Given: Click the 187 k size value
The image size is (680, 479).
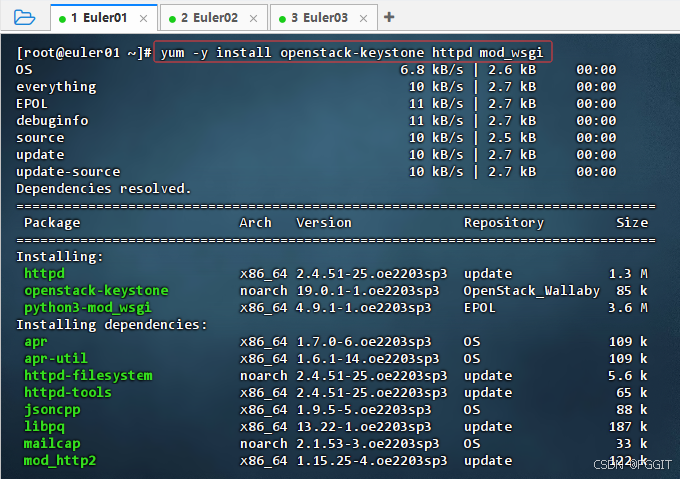Looking at the screenshot, I should point(628,427).
